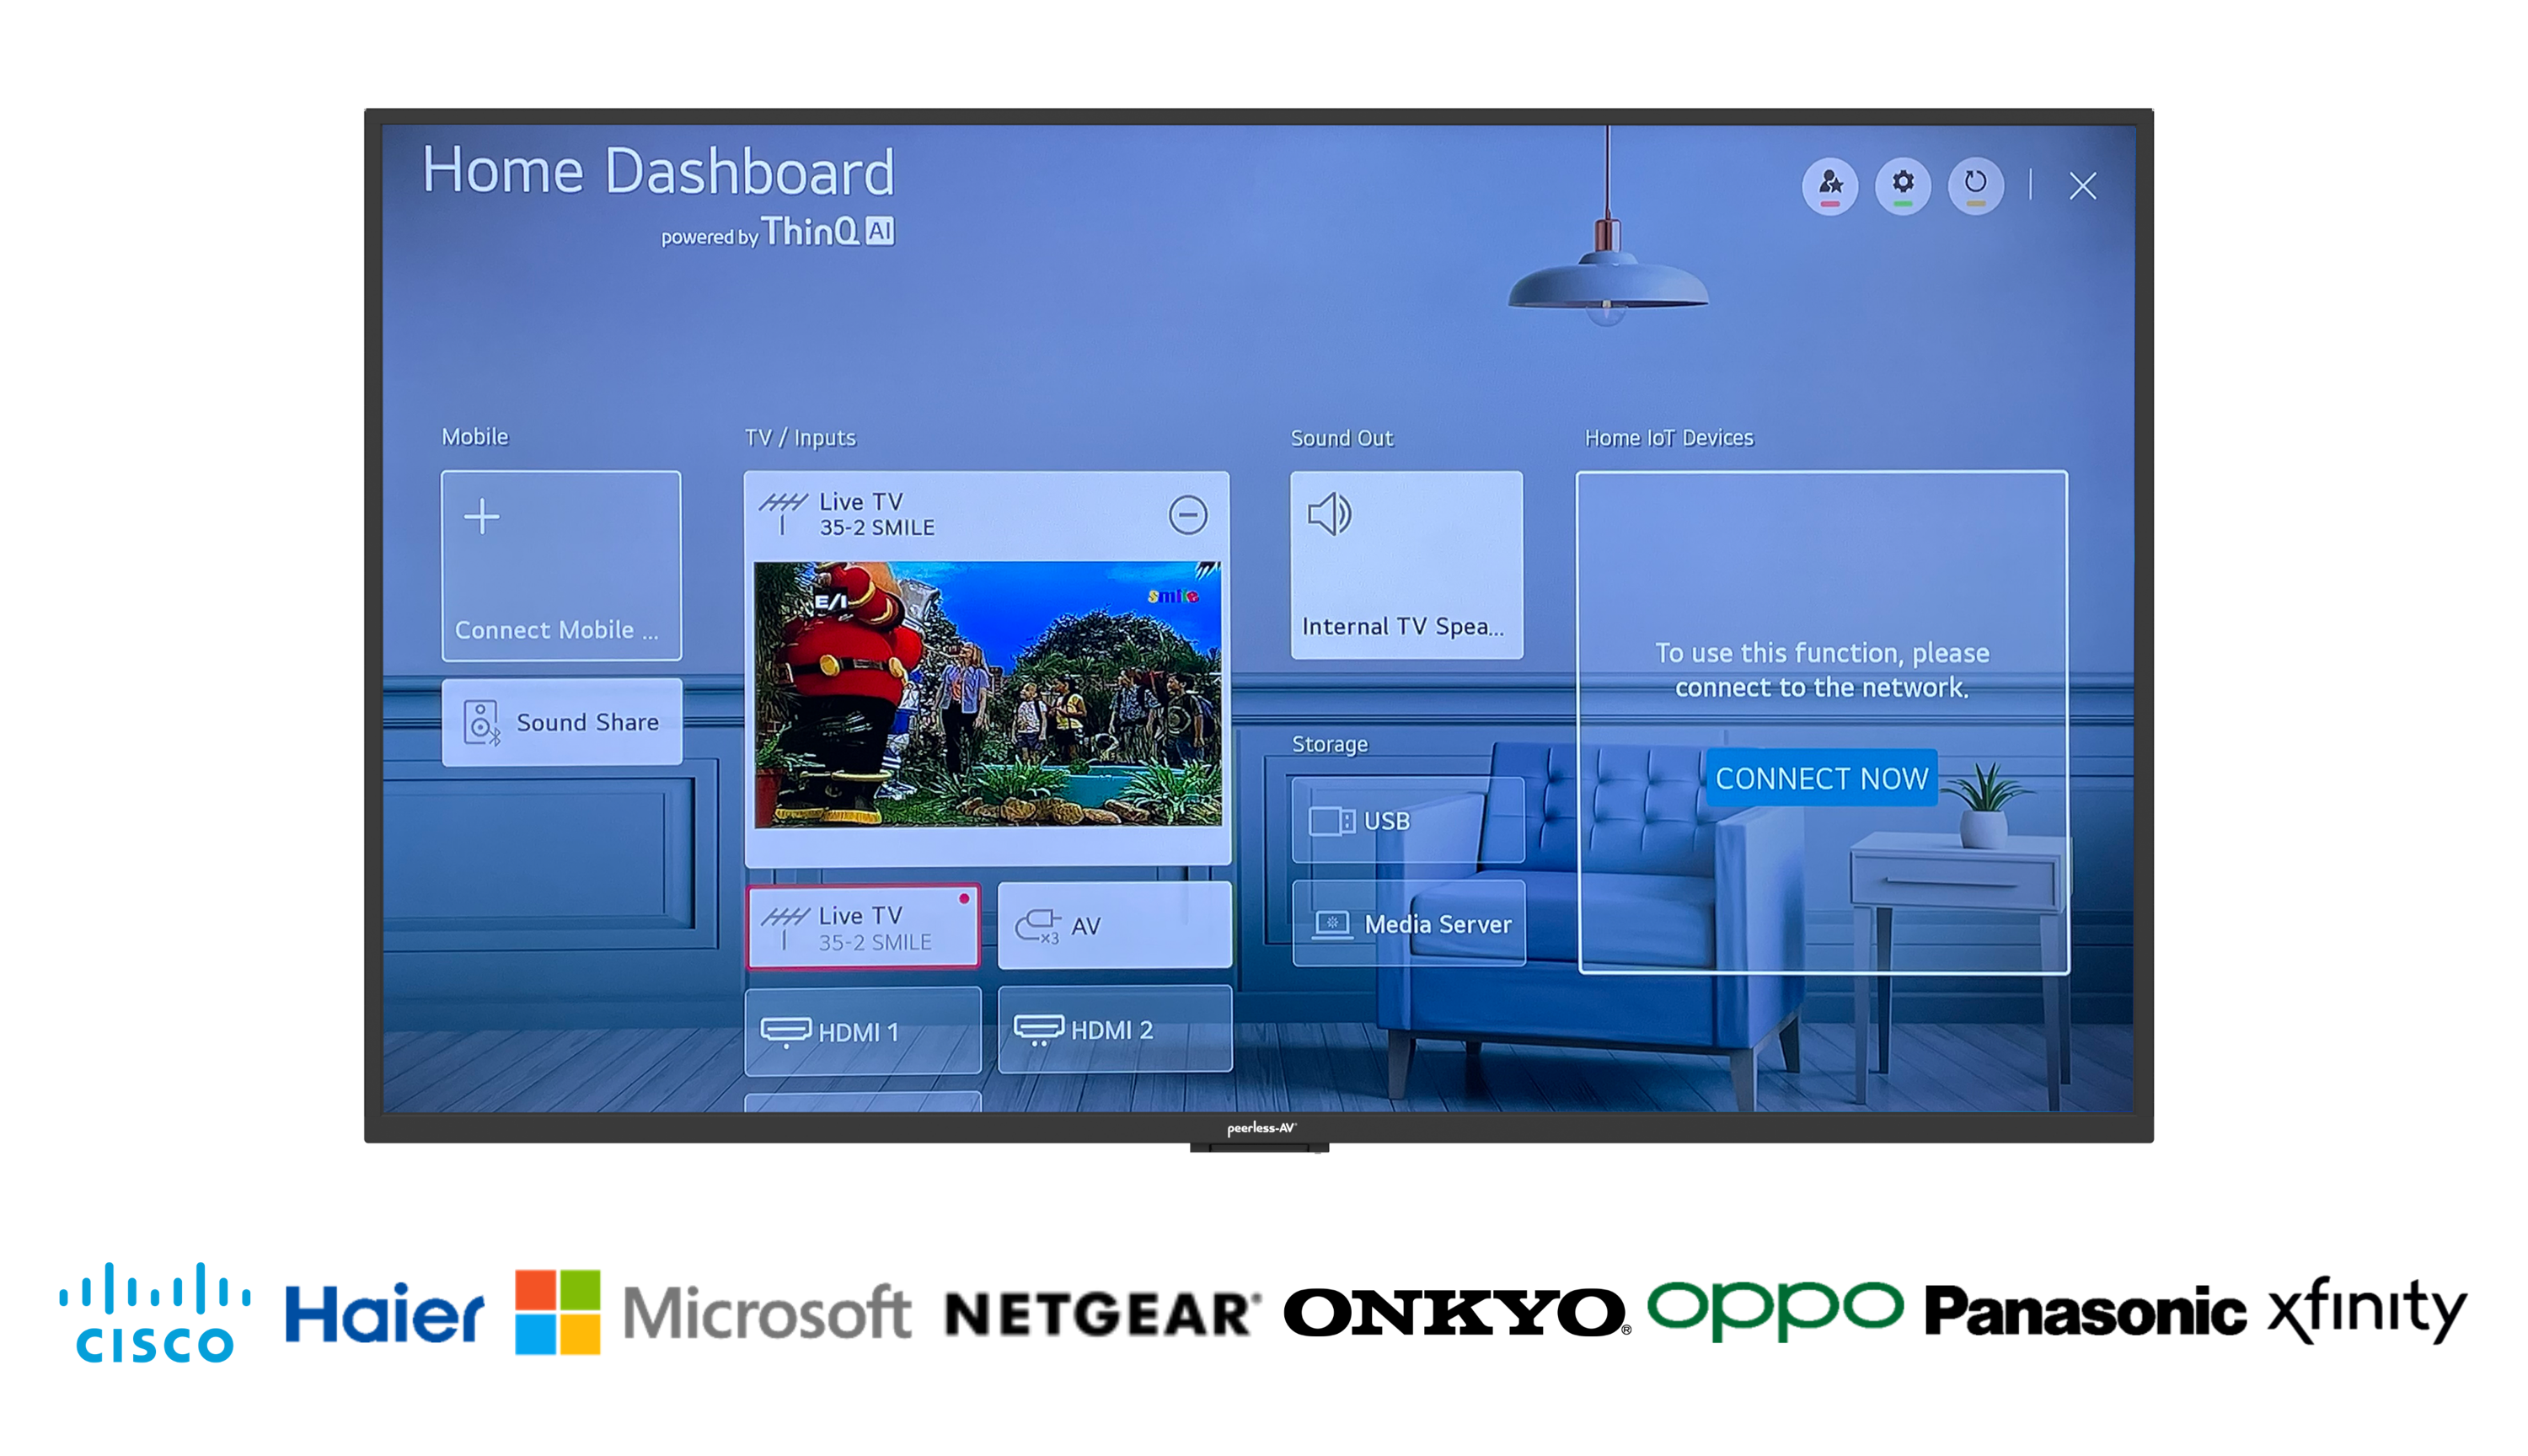Open Internal TV Speaker sound output
The image size is (2528, 1456).
coord(1407,565)
